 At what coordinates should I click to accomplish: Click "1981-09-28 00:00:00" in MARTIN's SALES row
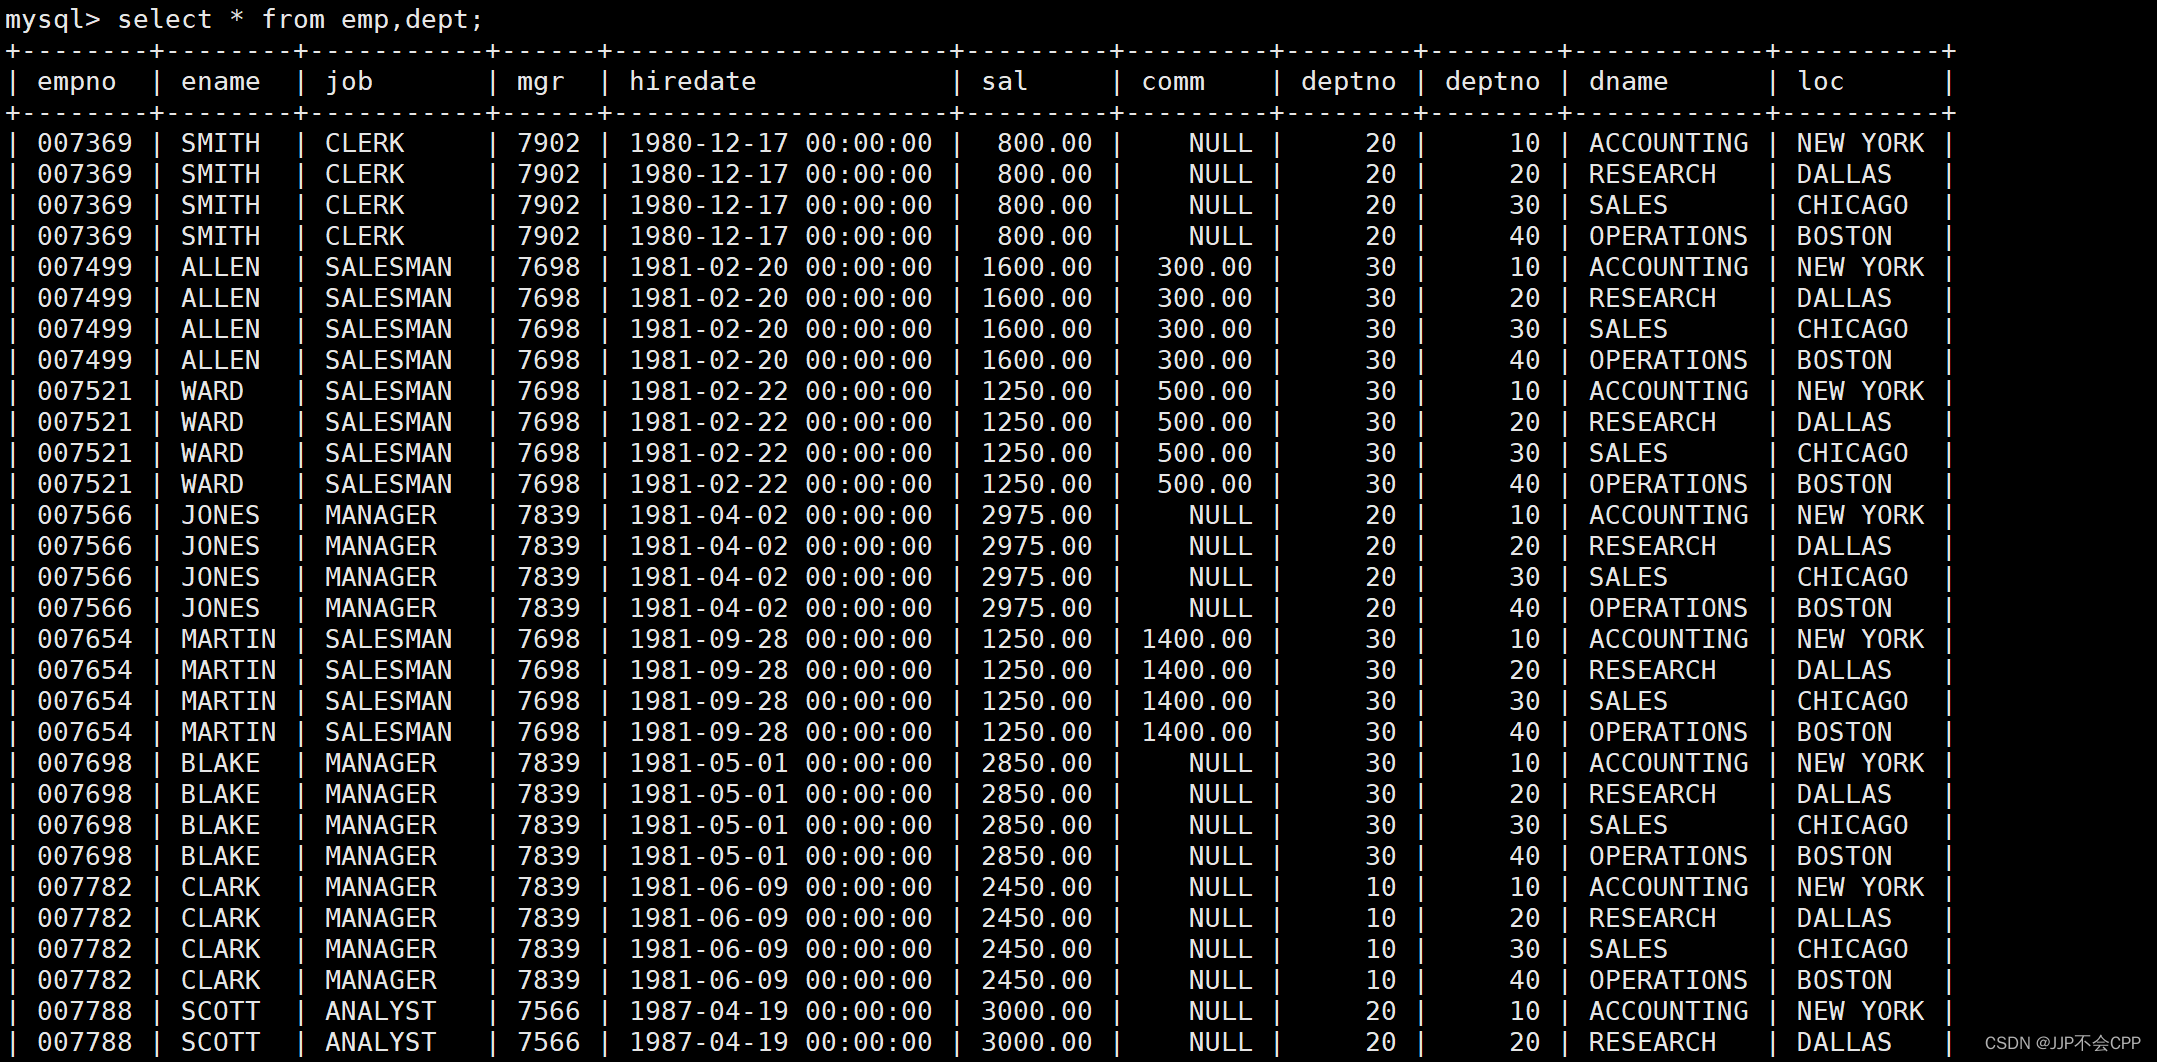click(x=781, y=701)
